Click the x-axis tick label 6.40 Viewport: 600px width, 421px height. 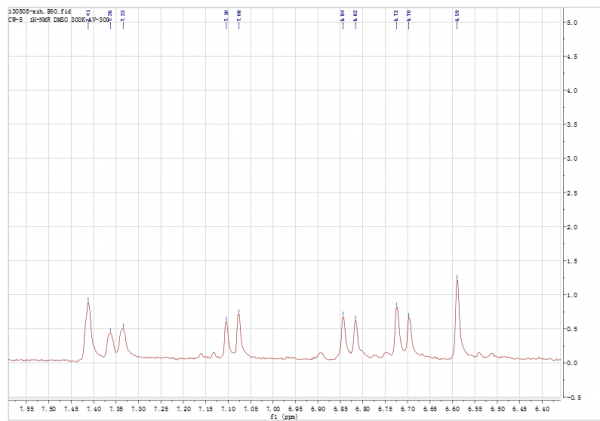tap(542, 409)
